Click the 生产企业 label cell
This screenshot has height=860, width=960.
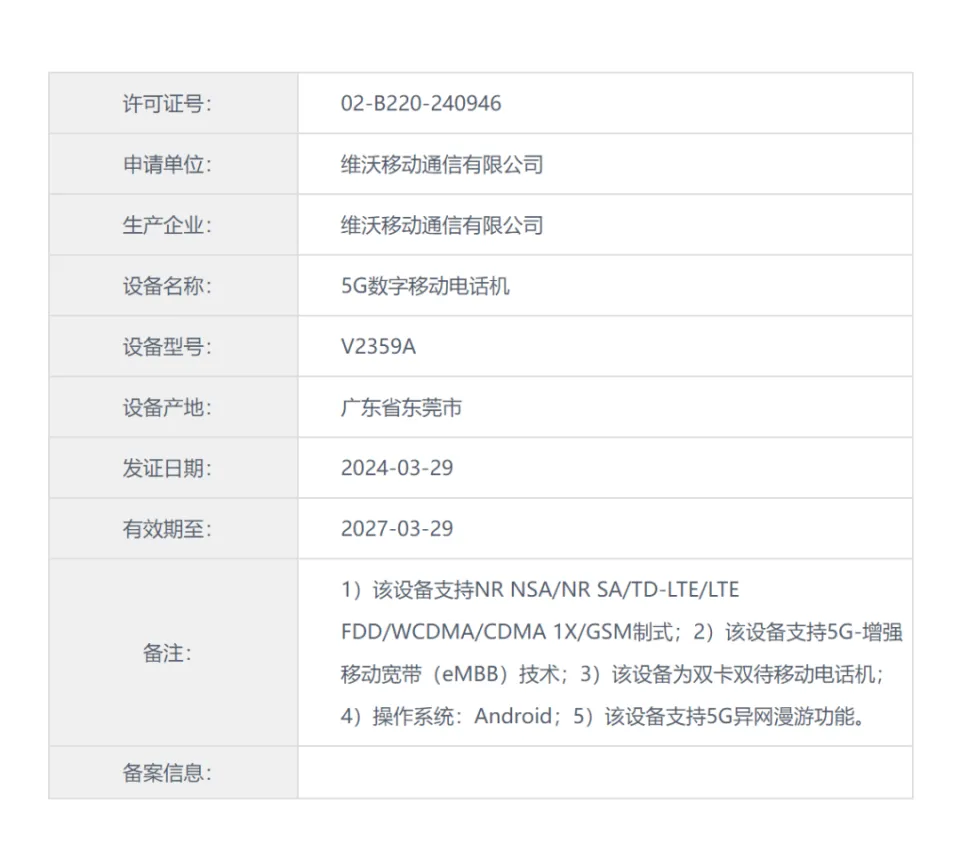coord(167,226)
